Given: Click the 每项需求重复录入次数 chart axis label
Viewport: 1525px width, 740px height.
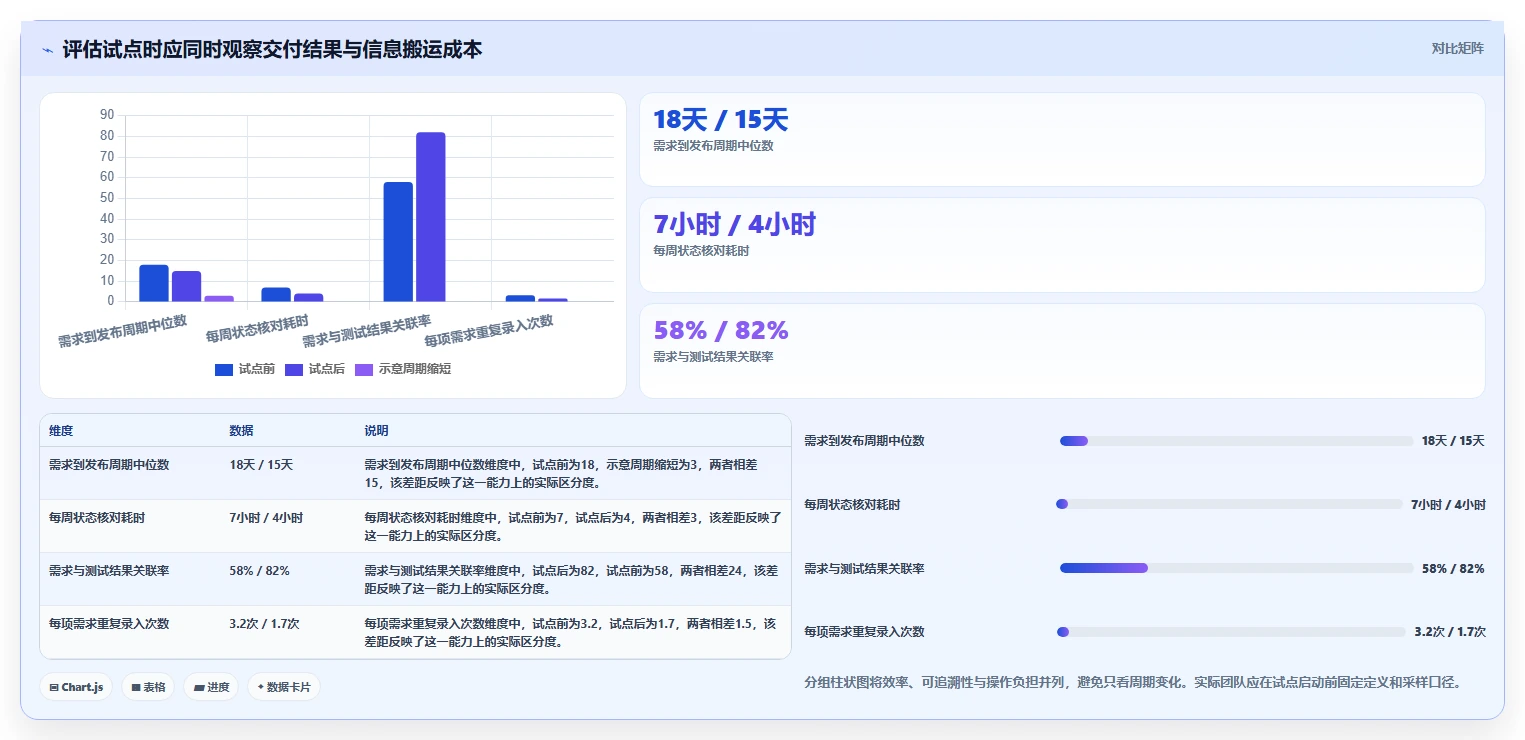Looking at the screenshot, I should pos(489,331).
